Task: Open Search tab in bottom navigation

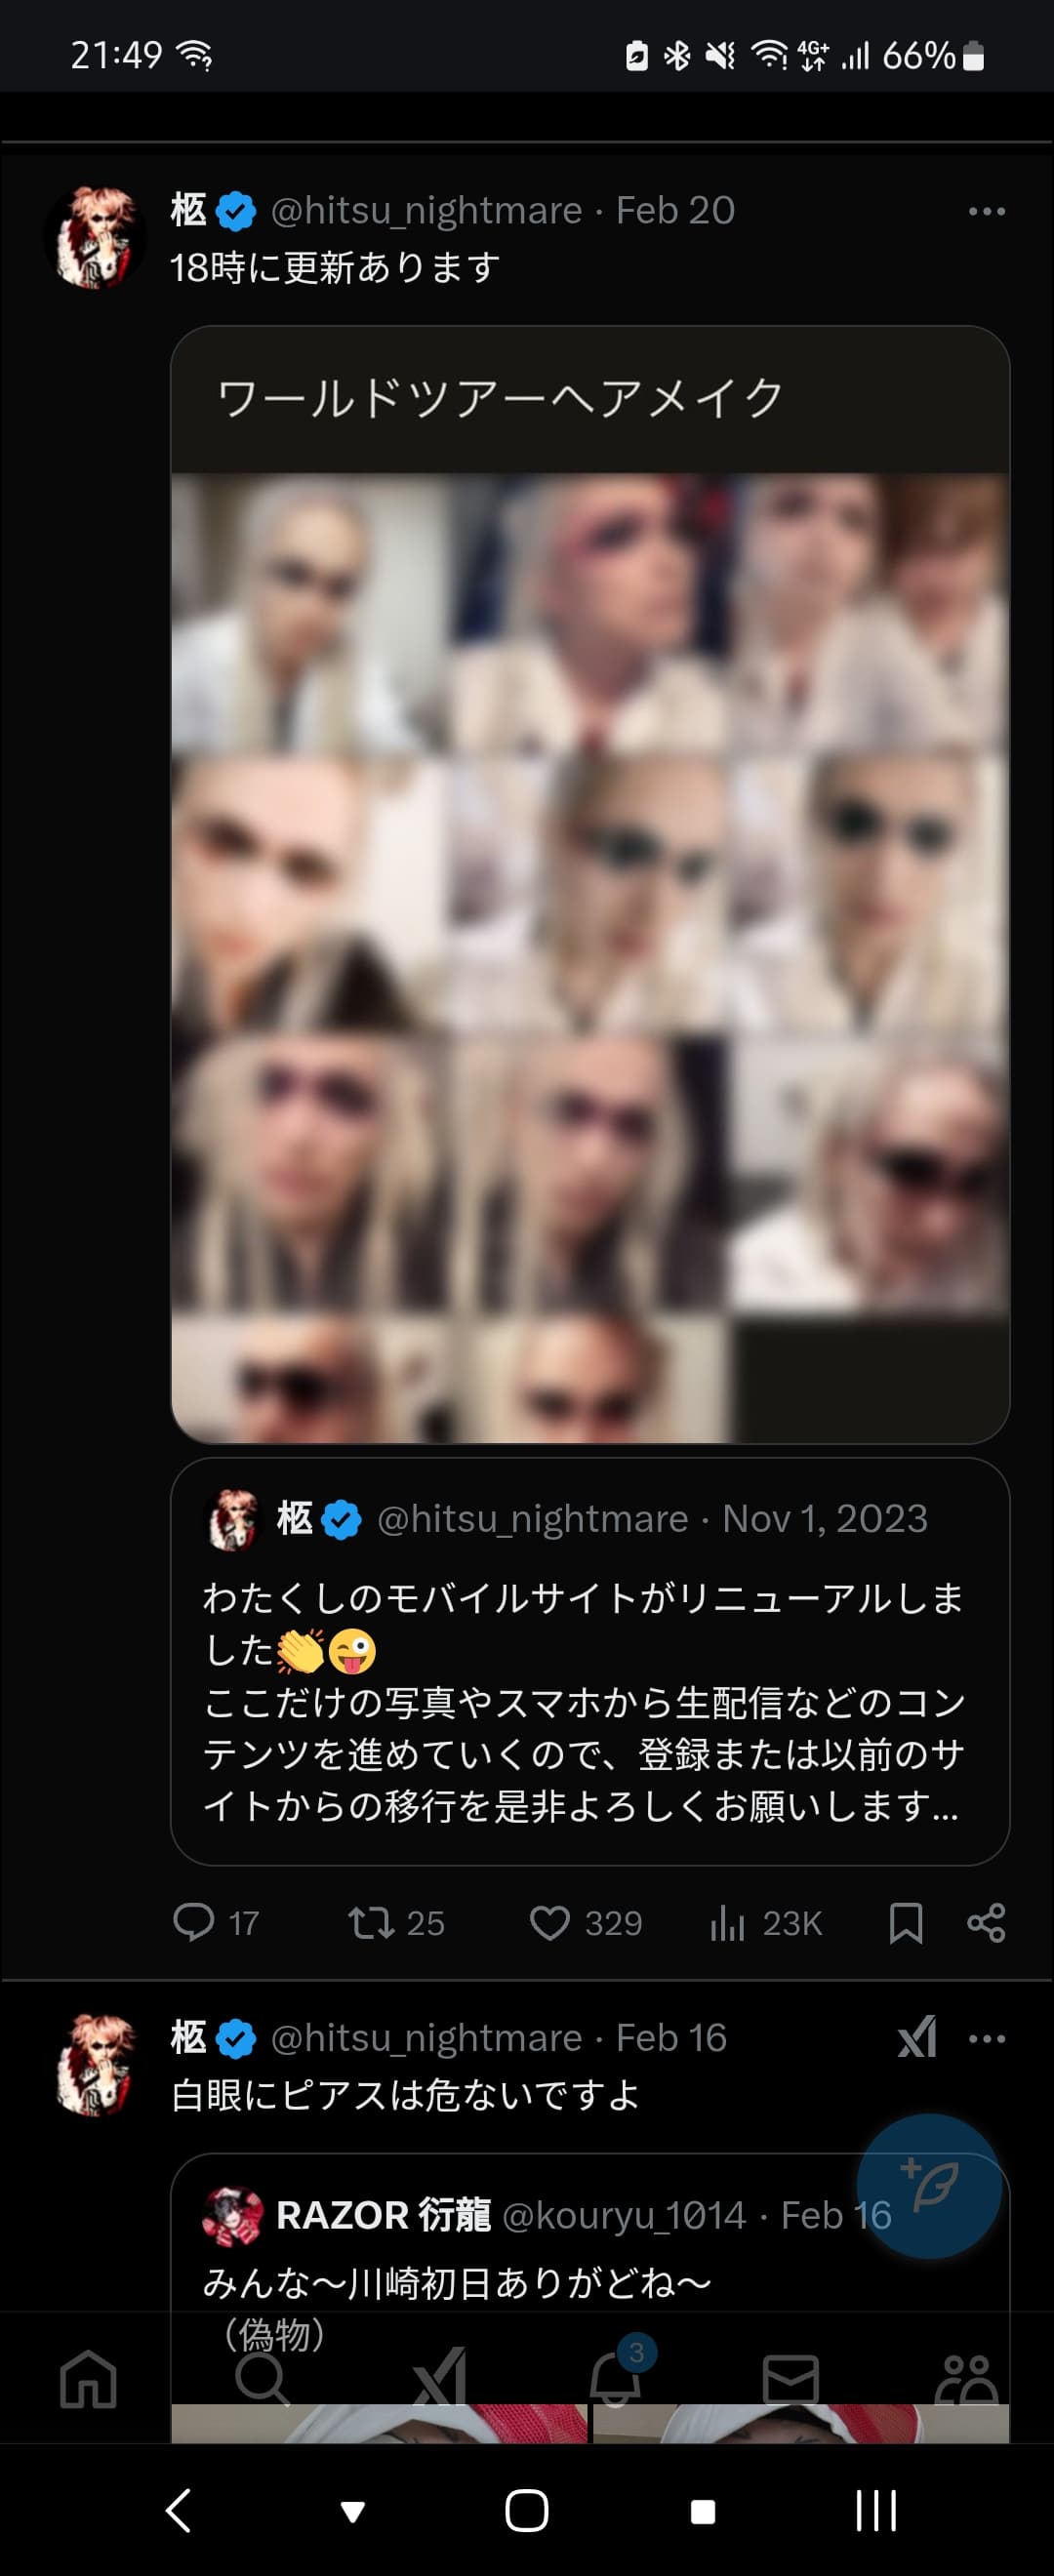Action: tap(263, 2379)
